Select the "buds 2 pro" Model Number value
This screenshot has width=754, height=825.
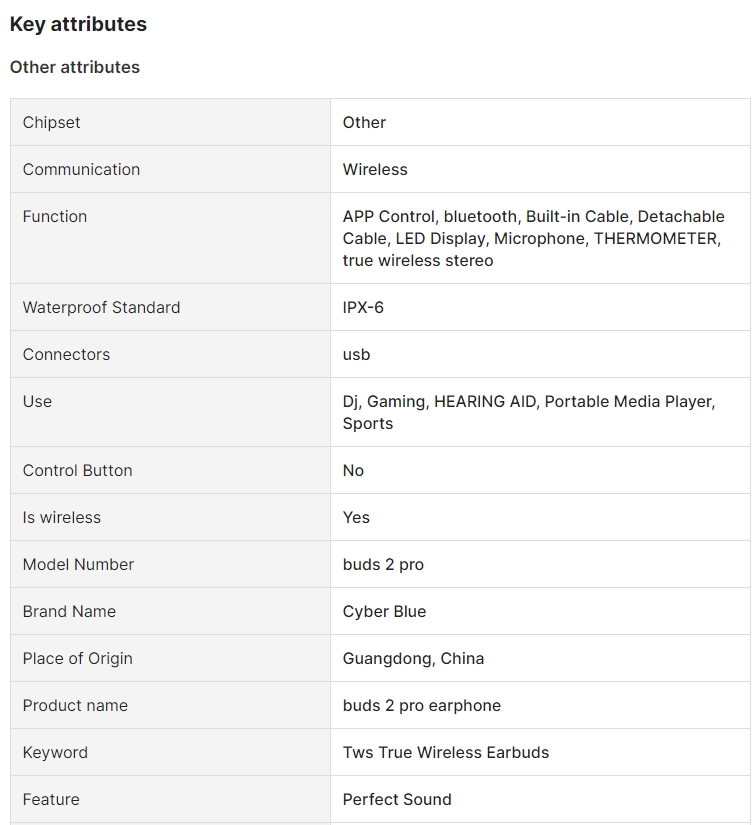tap(383, 564)
